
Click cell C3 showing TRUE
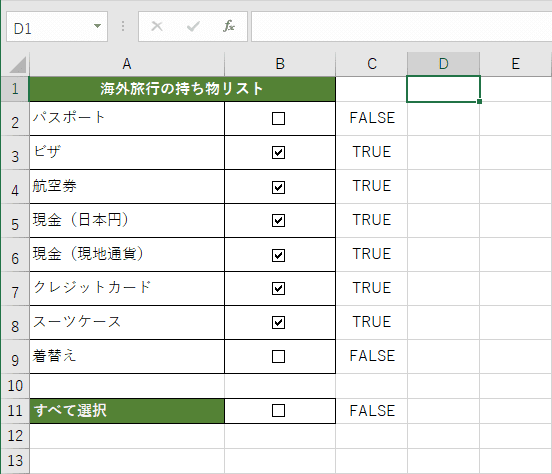tap(372, 152)
